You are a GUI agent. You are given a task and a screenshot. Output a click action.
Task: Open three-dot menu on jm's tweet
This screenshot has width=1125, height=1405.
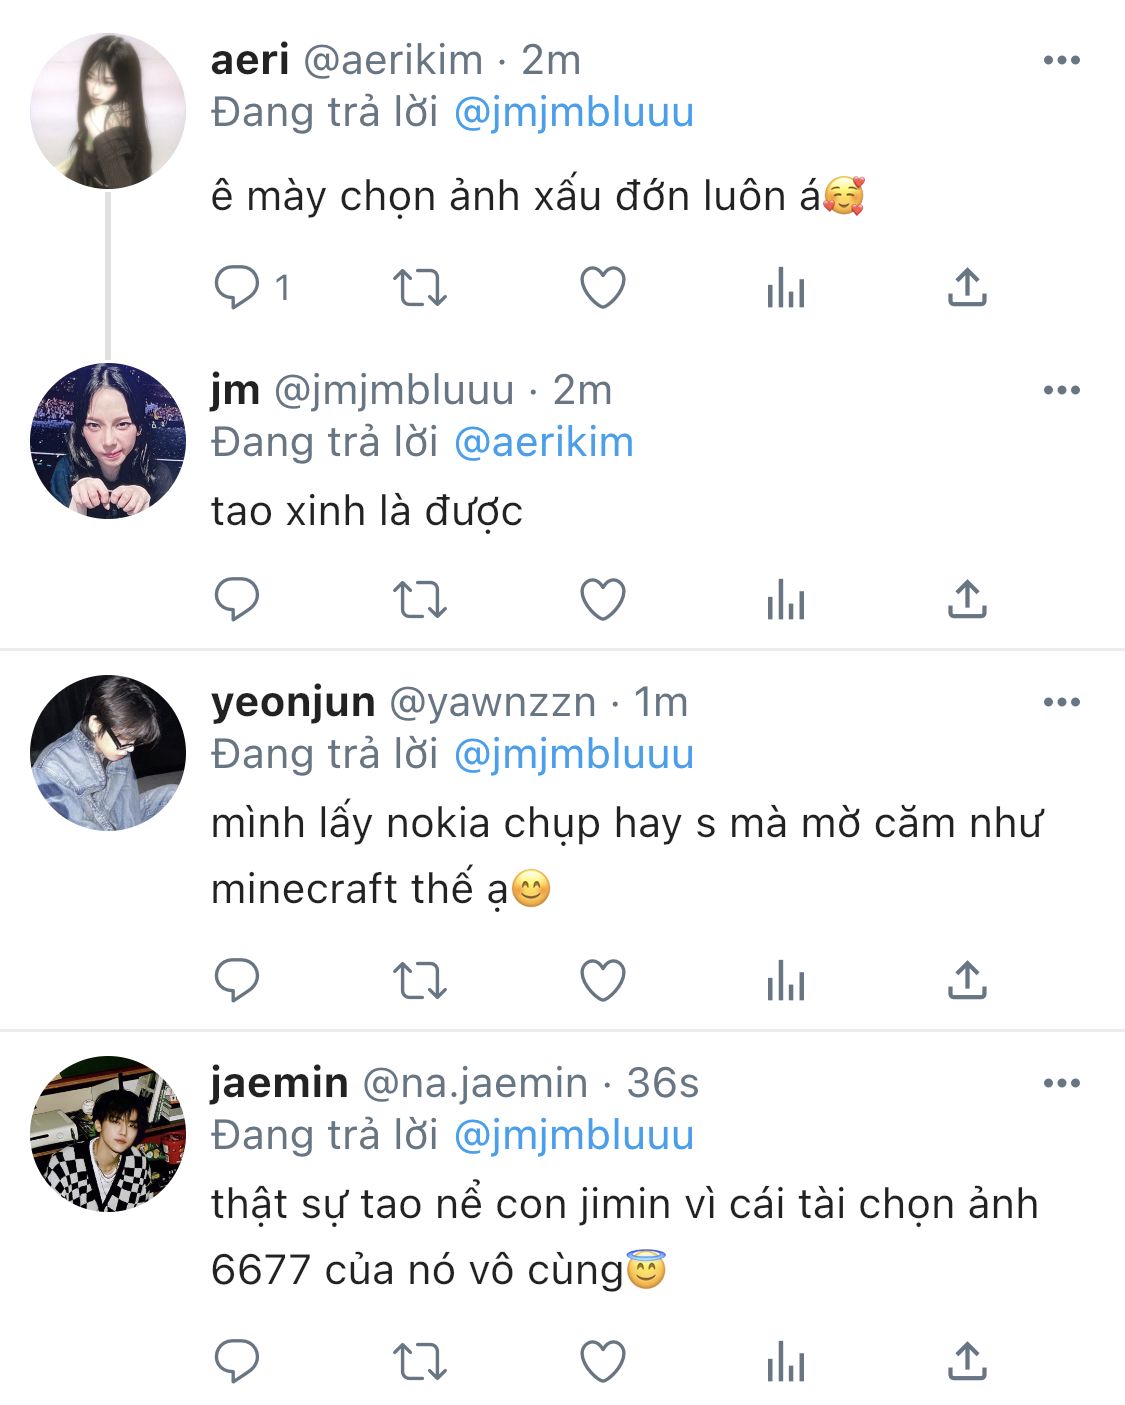tap(1061, 390)
